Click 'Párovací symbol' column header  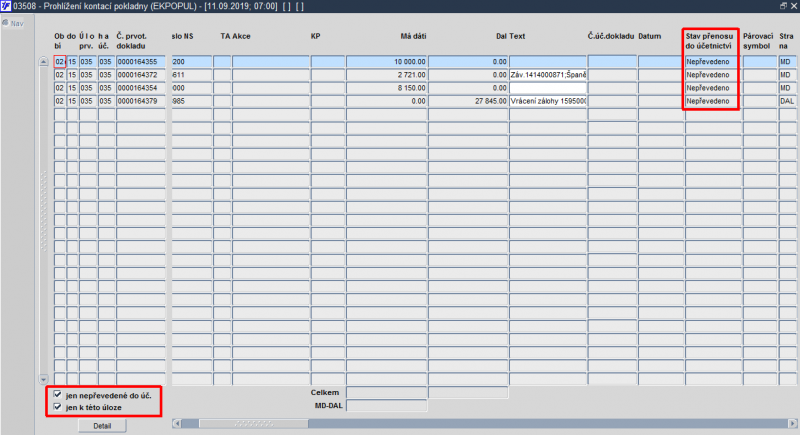(758, 41)
